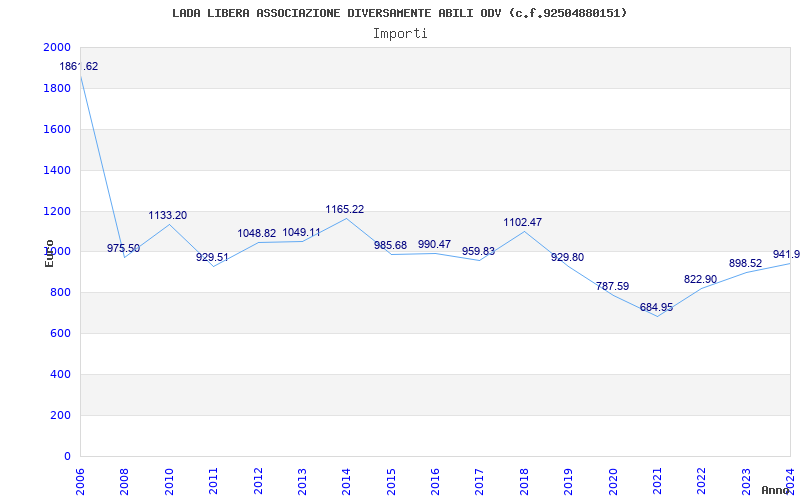Click the x-axis year 2008
This screenshot has height=500, width=800.
pos(124,482)
